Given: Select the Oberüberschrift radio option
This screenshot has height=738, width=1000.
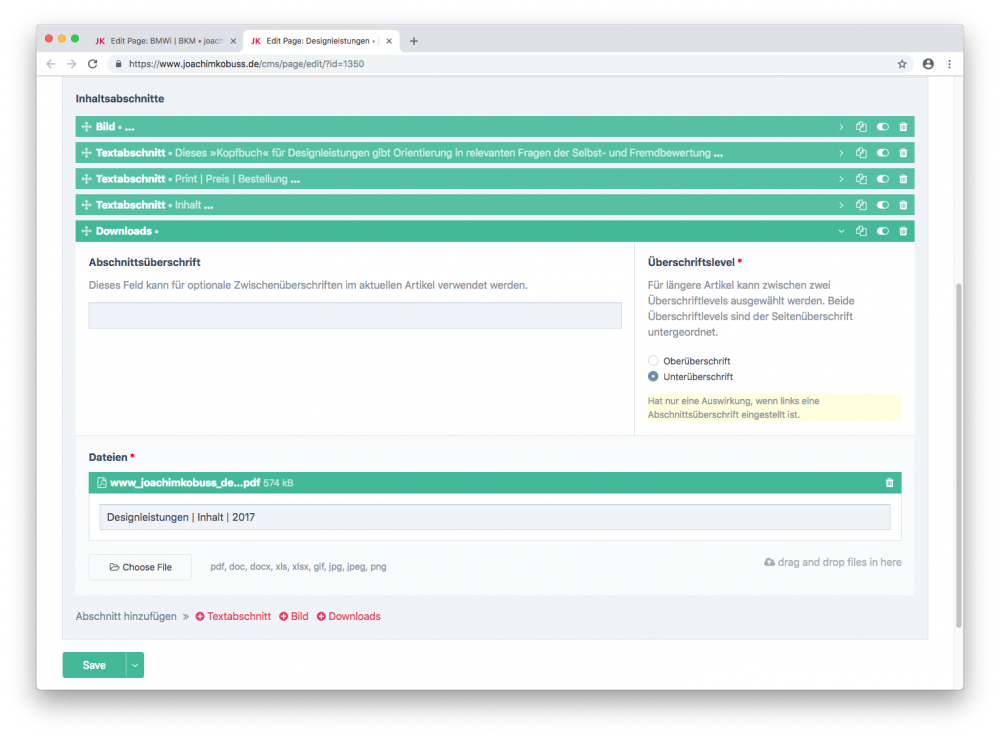Looking at the screenshot, I should click(654, 361).
